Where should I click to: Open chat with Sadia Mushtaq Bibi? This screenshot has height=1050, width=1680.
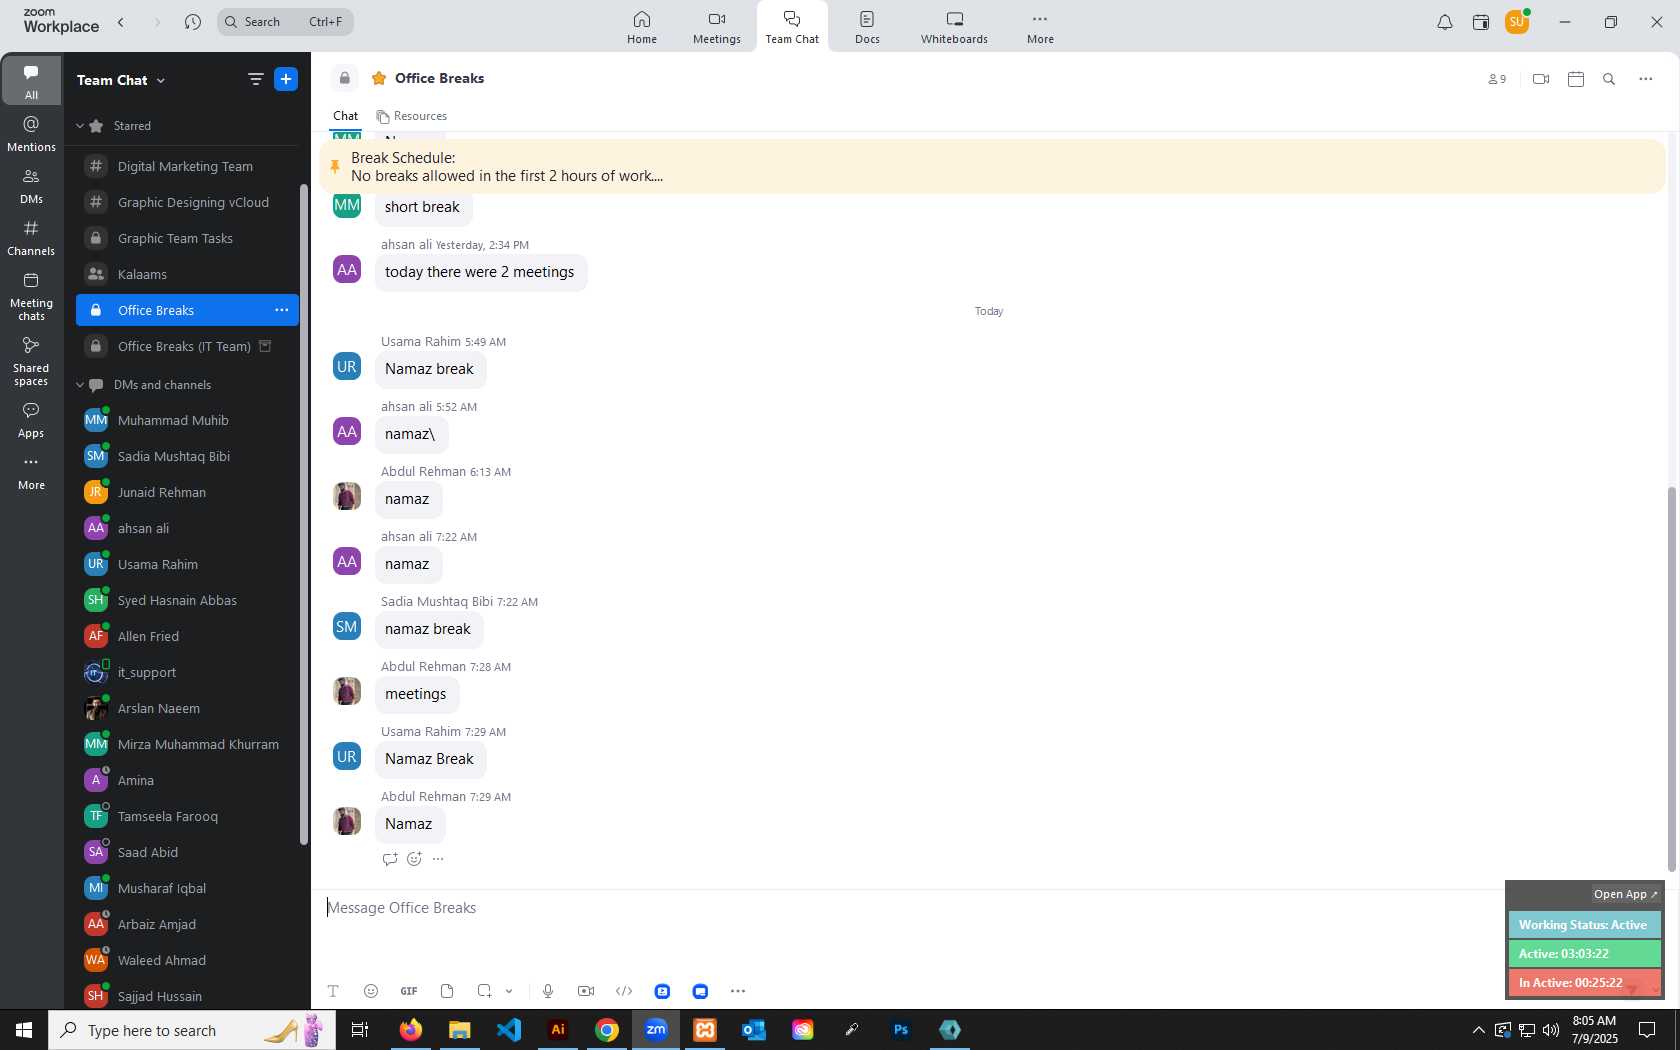coord(187,456)
